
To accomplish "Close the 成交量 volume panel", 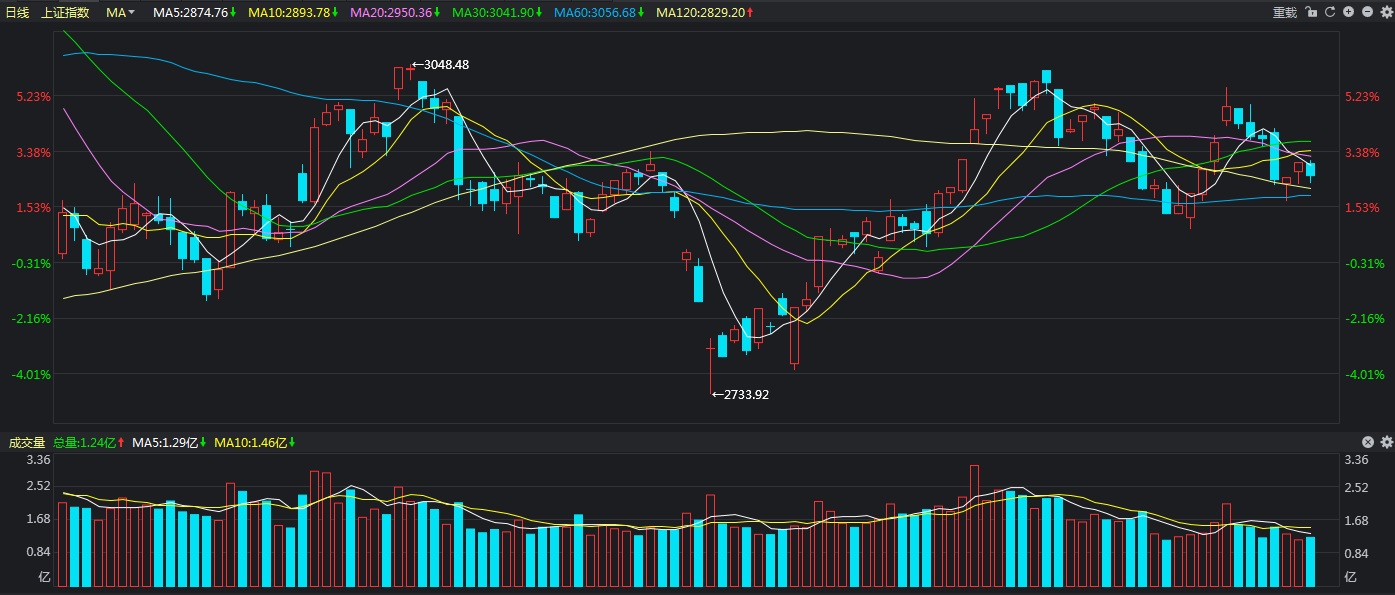I will pyautogui.click(x=1368, y=442).
